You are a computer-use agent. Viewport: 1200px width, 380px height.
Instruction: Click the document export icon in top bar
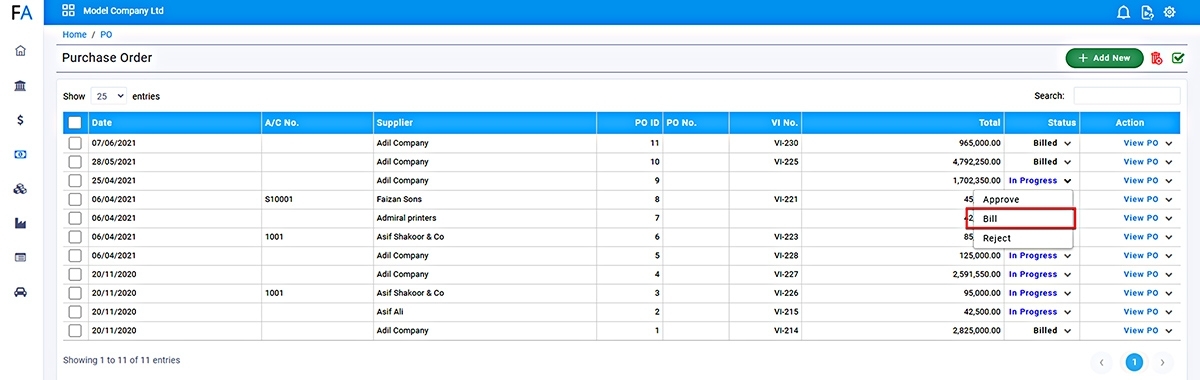point(1147,12)
